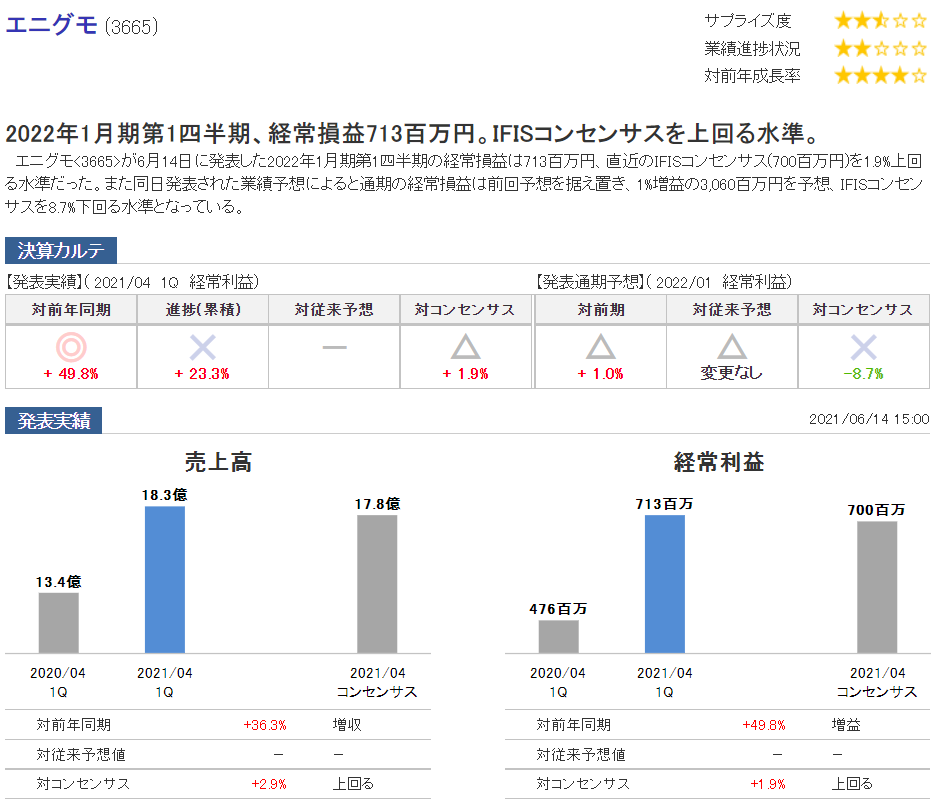The image size is (936, 805).
Task: Click the gray 476百万 profit bar
Action: point(559,637)
